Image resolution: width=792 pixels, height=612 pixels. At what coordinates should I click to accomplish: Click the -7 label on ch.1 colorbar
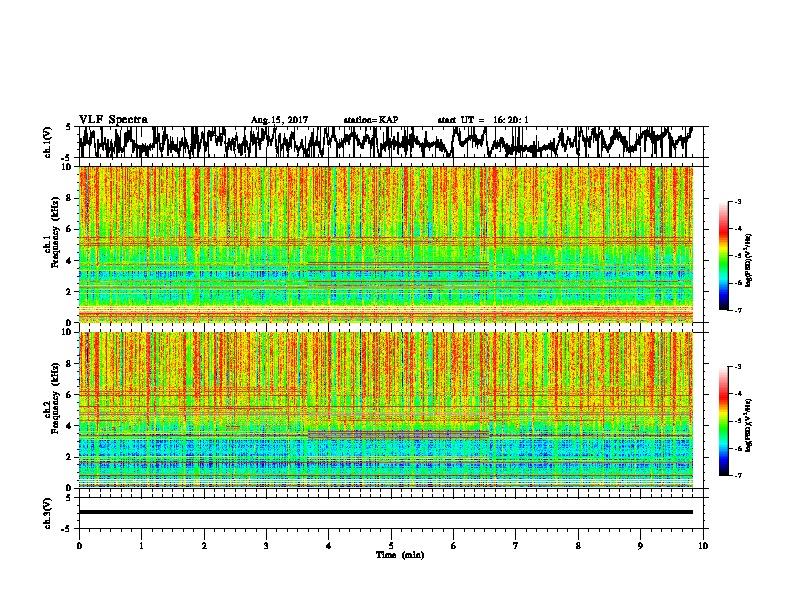pos(738,310)
